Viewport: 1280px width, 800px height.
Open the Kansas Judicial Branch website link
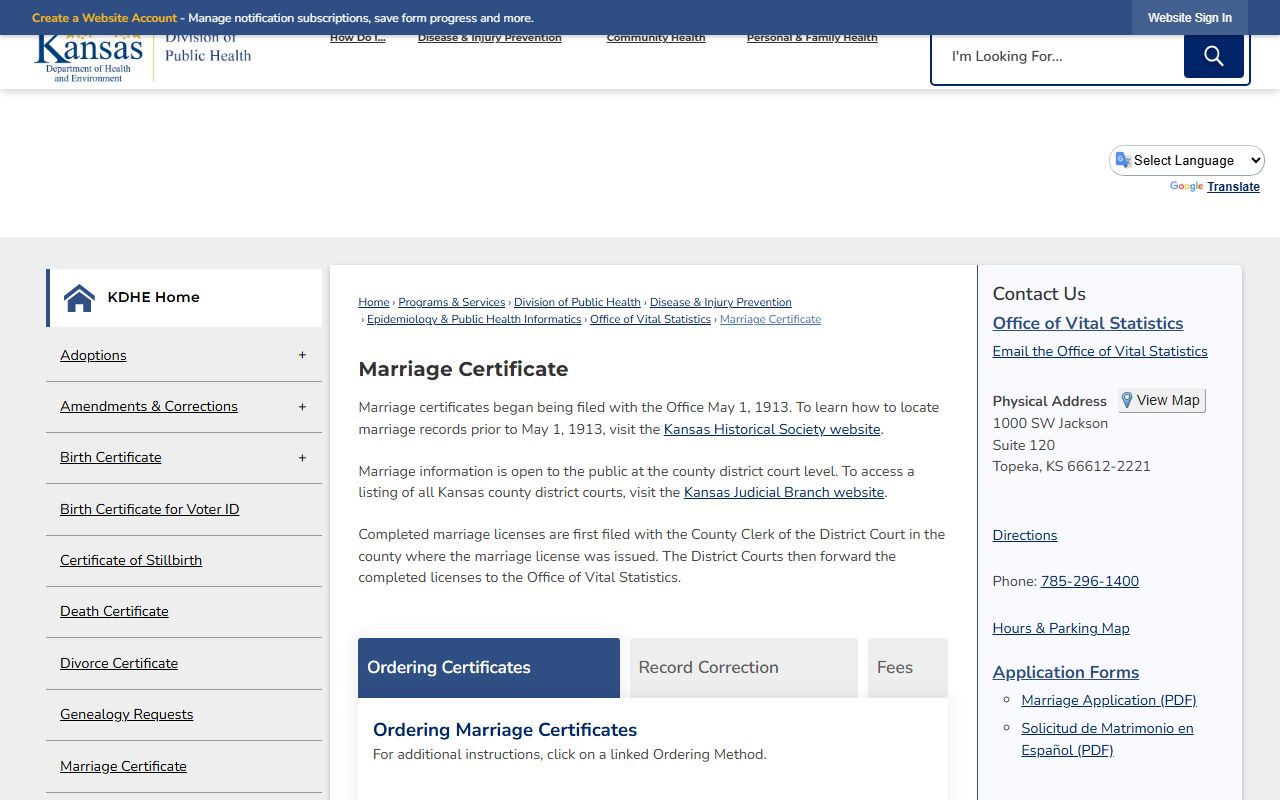[x=784, y=492]
